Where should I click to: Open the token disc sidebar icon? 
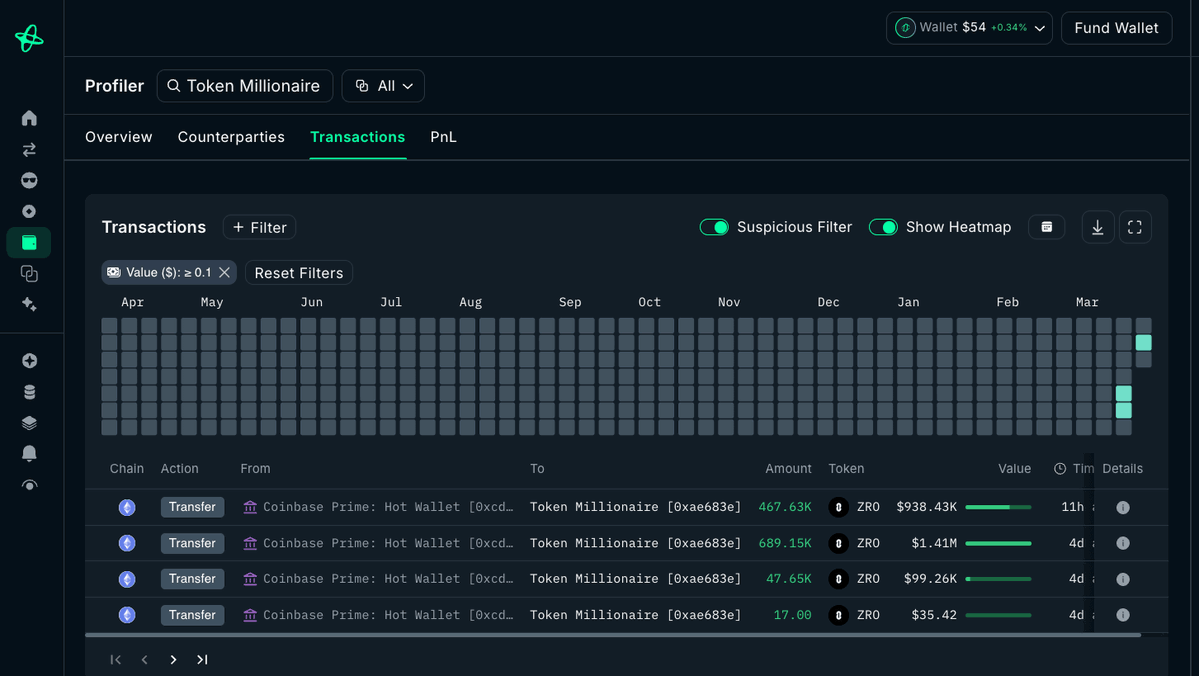point(29,211)
